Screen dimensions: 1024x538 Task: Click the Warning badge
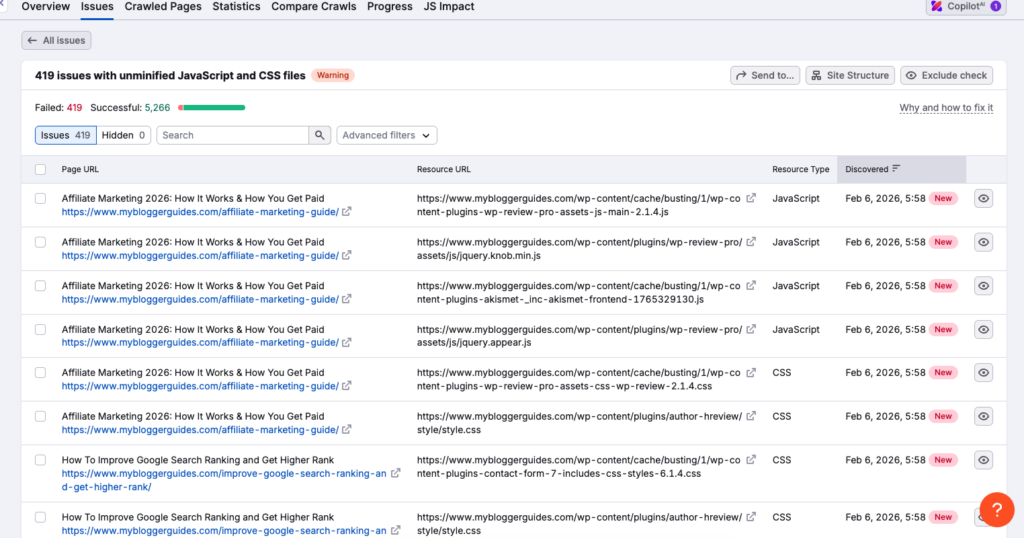pyautogui.click(x=332, y=75)
